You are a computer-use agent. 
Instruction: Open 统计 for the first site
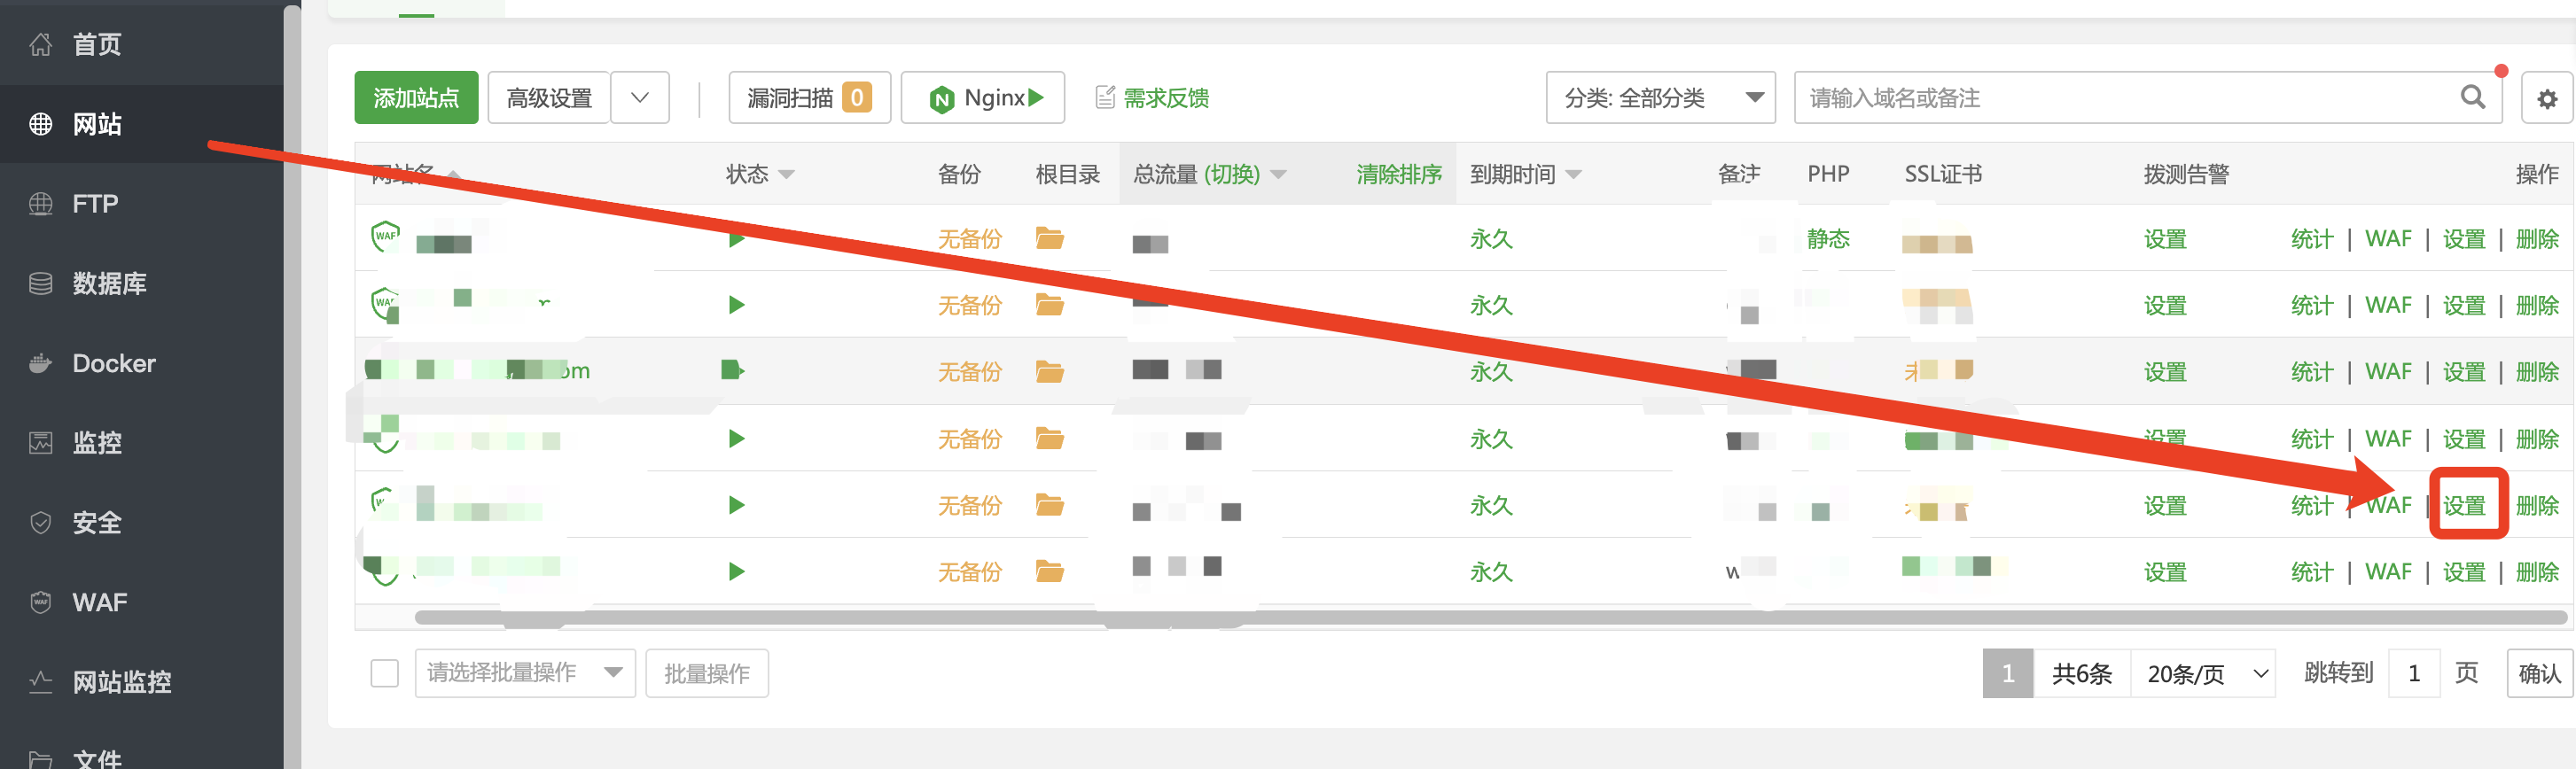click(x=2311, y=239)
